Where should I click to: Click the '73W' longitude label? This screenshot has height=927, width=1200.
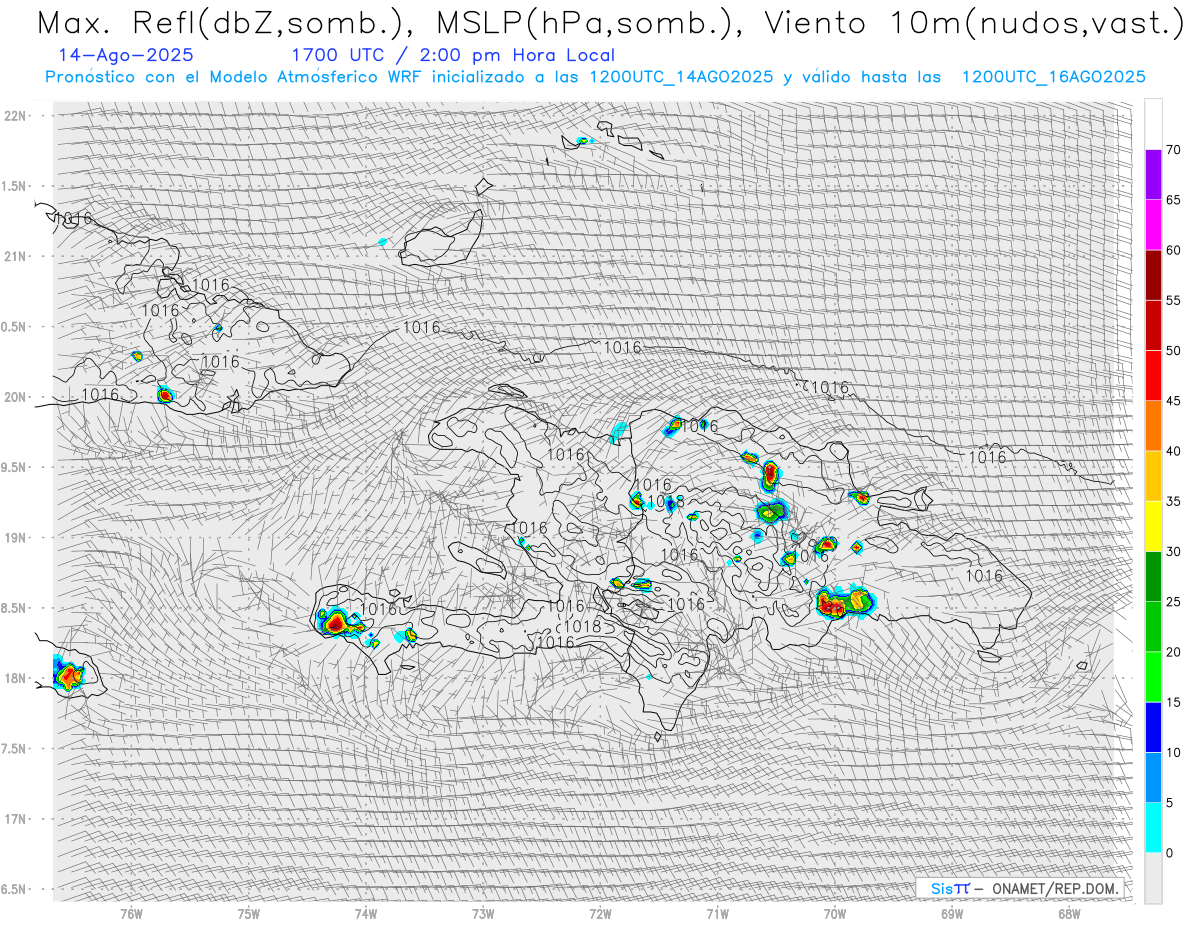(483, 913)
